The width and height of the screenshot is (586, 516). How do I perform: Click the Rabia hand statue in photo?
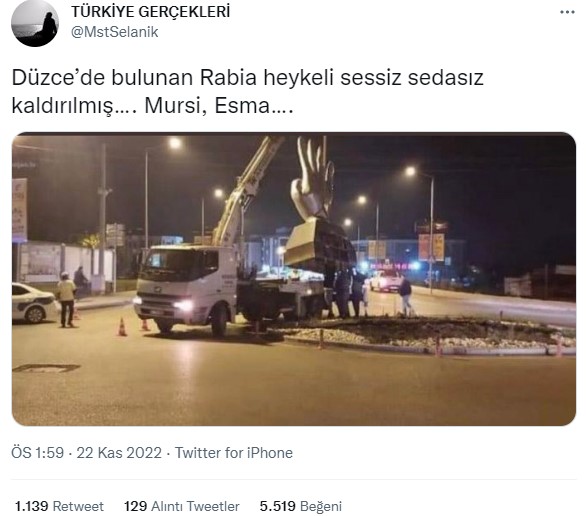click(312, 179)
